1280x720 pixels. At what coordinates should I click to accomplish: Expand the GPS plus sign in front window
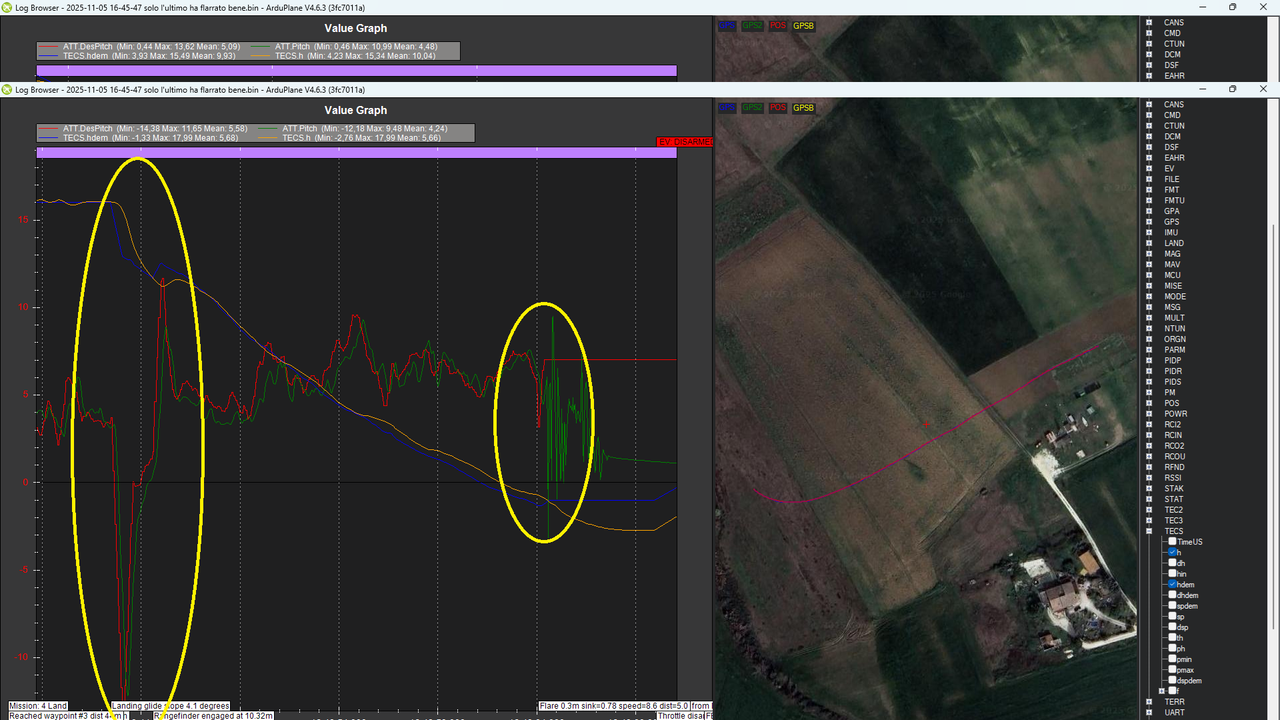click(1150, 222)
